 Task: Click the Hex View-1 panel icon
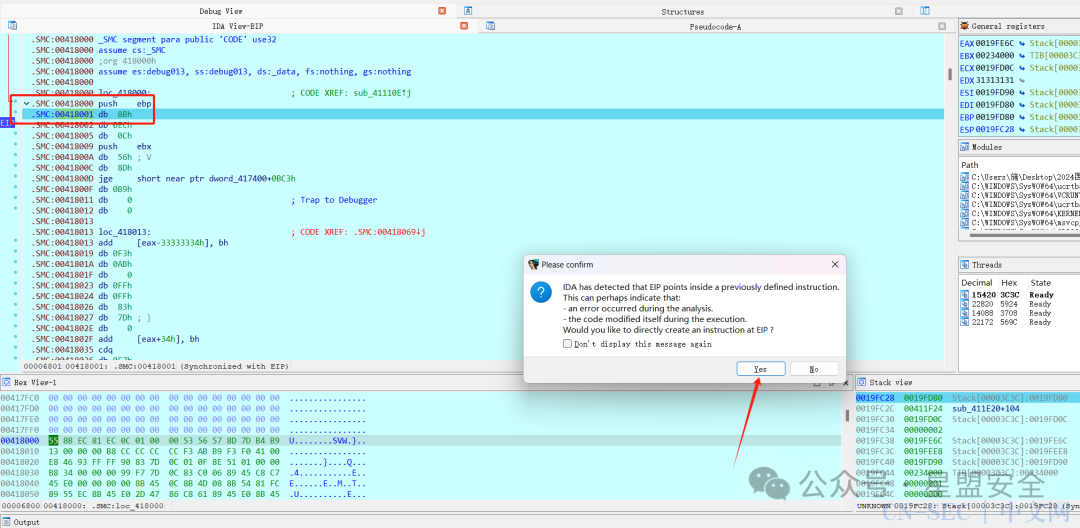pos(6,382)
